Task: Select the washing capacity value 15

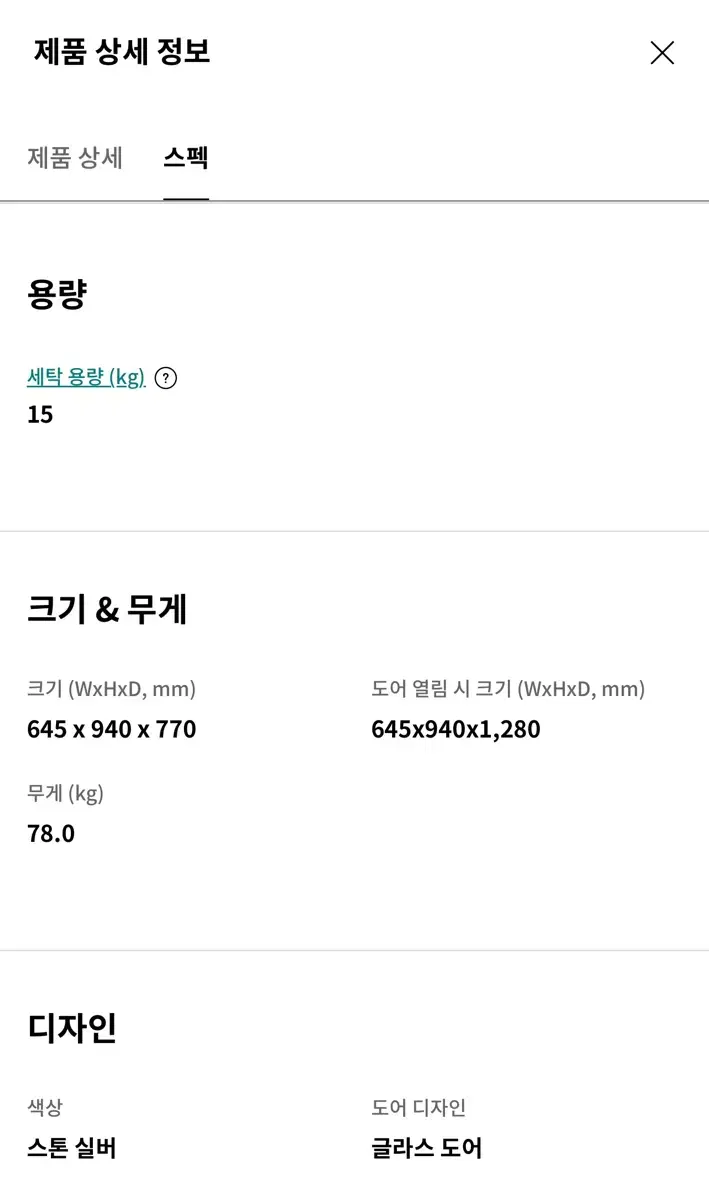Action: [40, 414]
